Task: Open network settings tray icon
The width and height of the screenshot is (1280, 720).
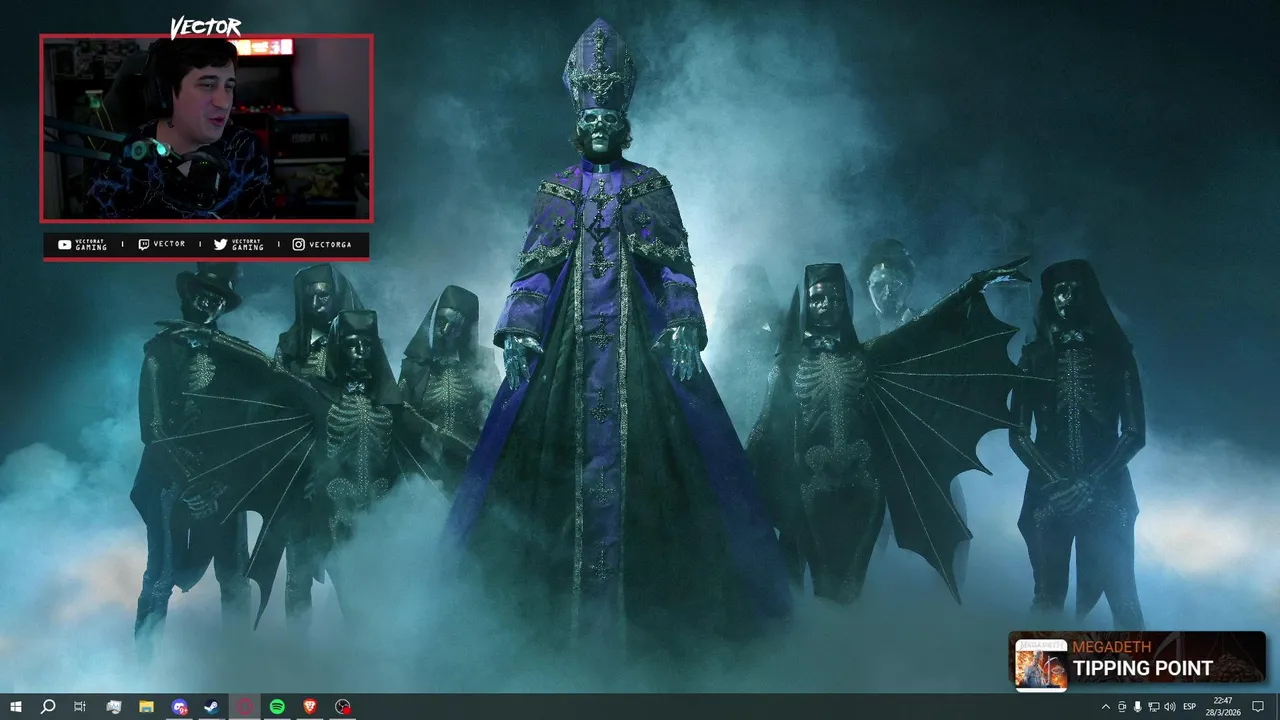Action: pyautogui.click(x=1153, y=707)
